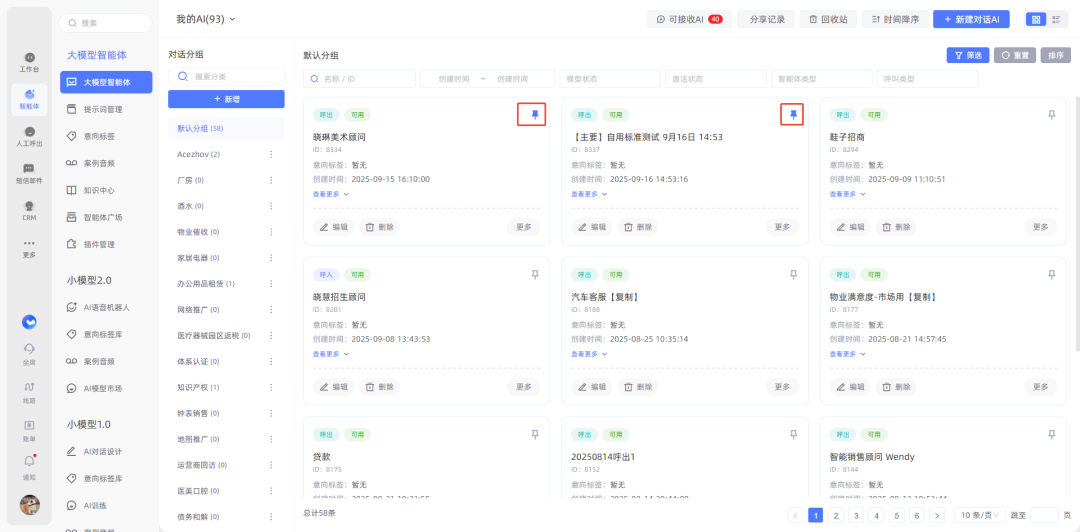
Task: Open the 通知 notification bell icon
Action: [x=29, y=466]
